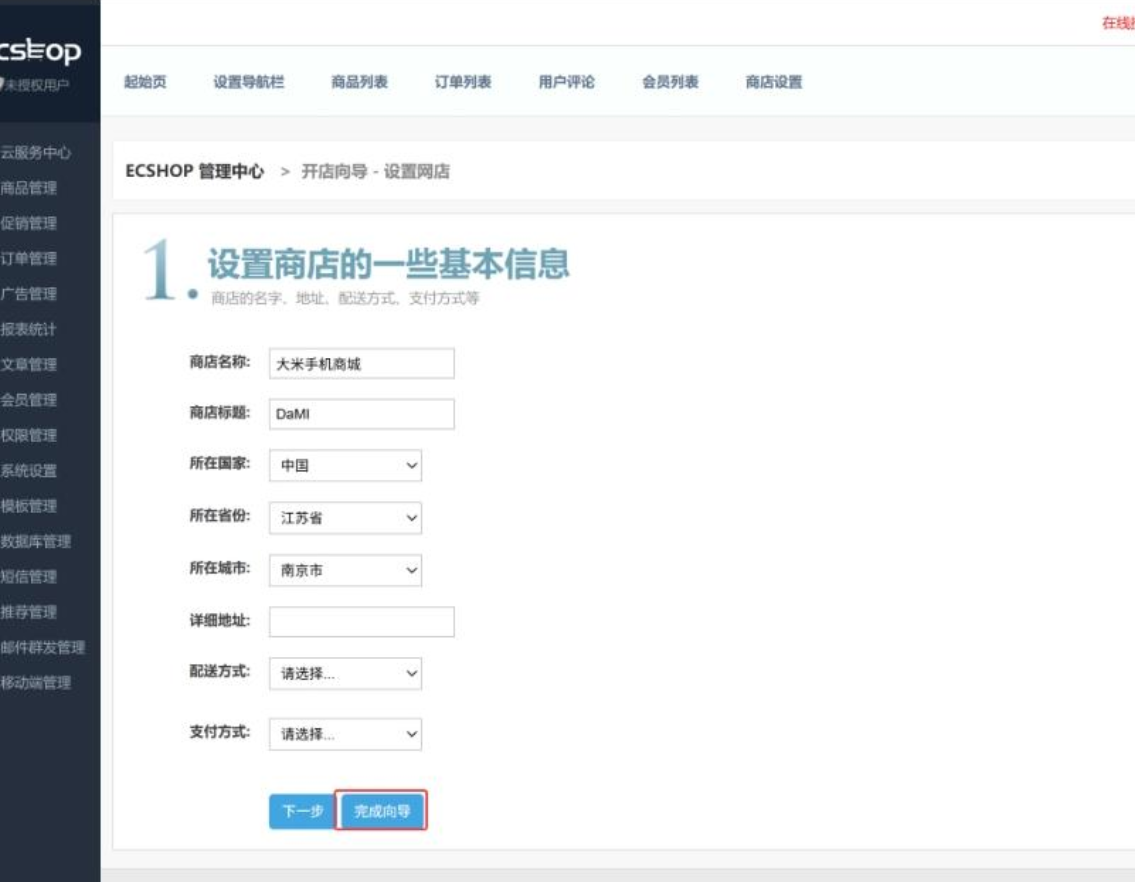Viewport: 1135px width, 882px height.
Task: Open 起始页 in the top navigation
Action: (145, 82)
